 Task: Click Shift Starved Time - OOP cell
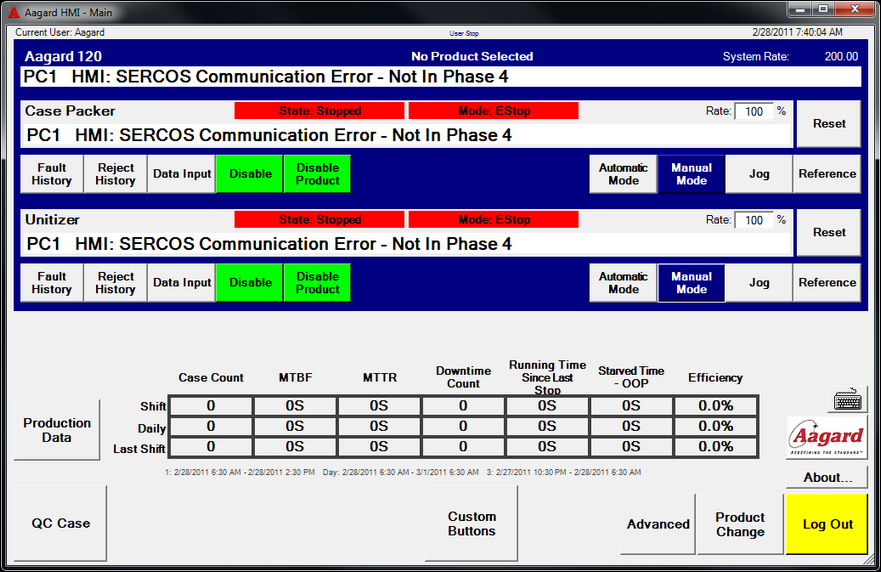(x=631, y=406)
